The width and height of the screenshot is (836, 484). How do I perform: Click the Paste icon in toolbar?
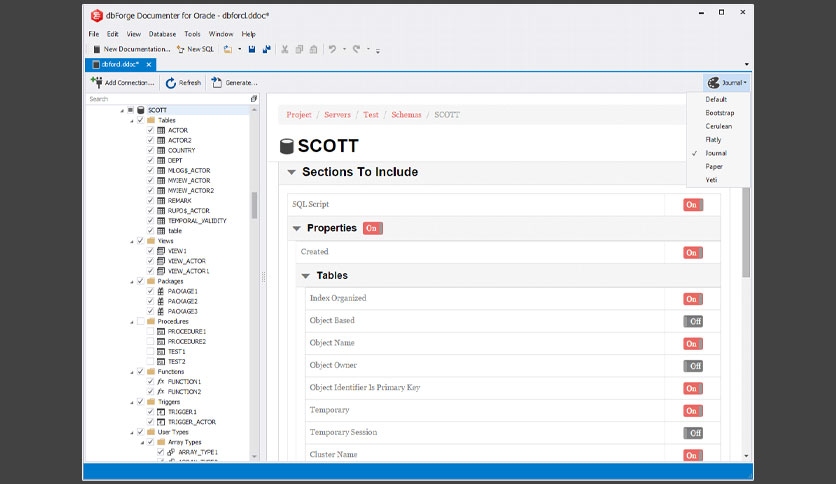[314, 49]
